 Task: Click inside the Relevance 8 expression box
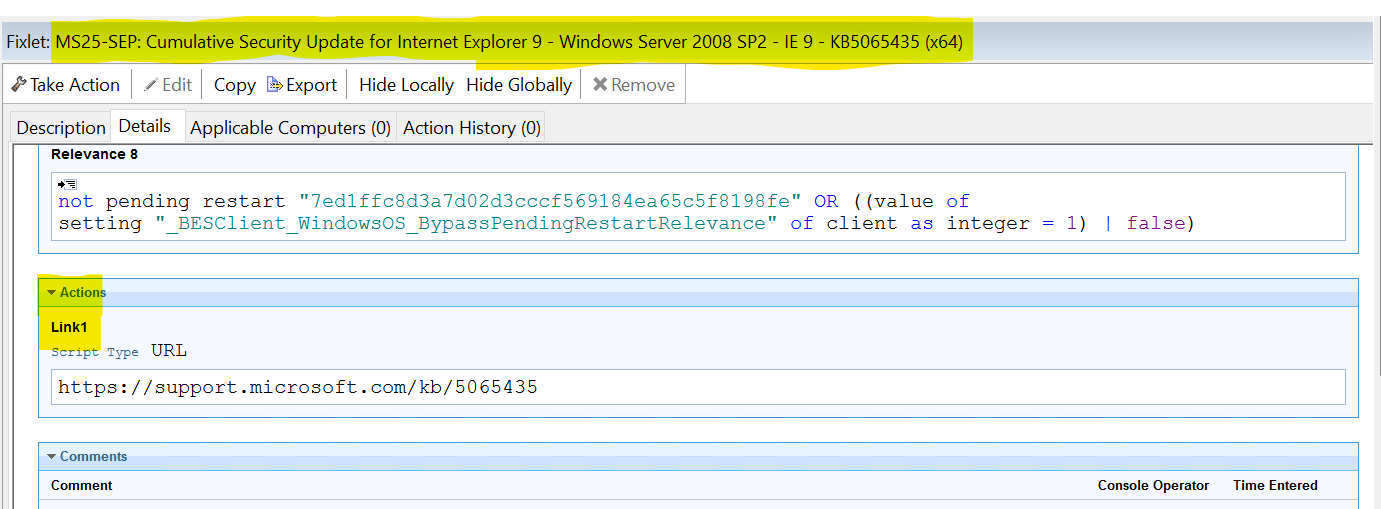tap(697, 212)
